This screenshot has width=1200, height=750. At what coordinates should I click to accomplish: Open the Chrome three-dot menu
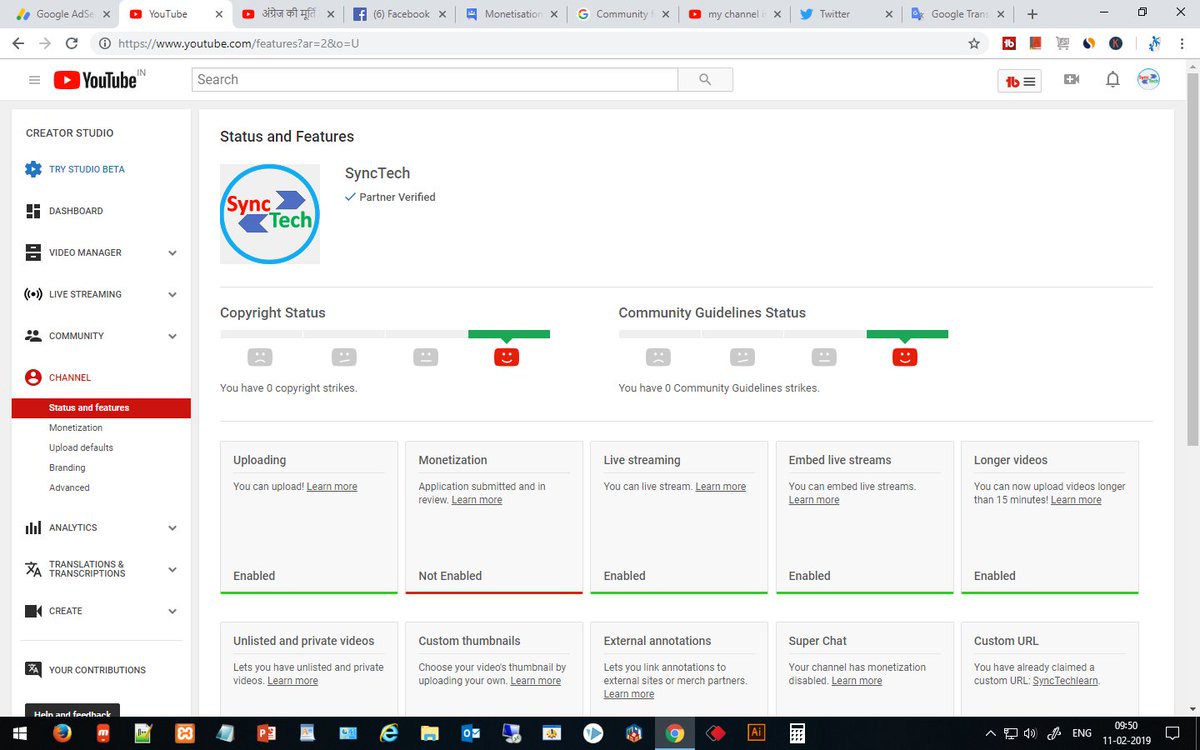1183,44
